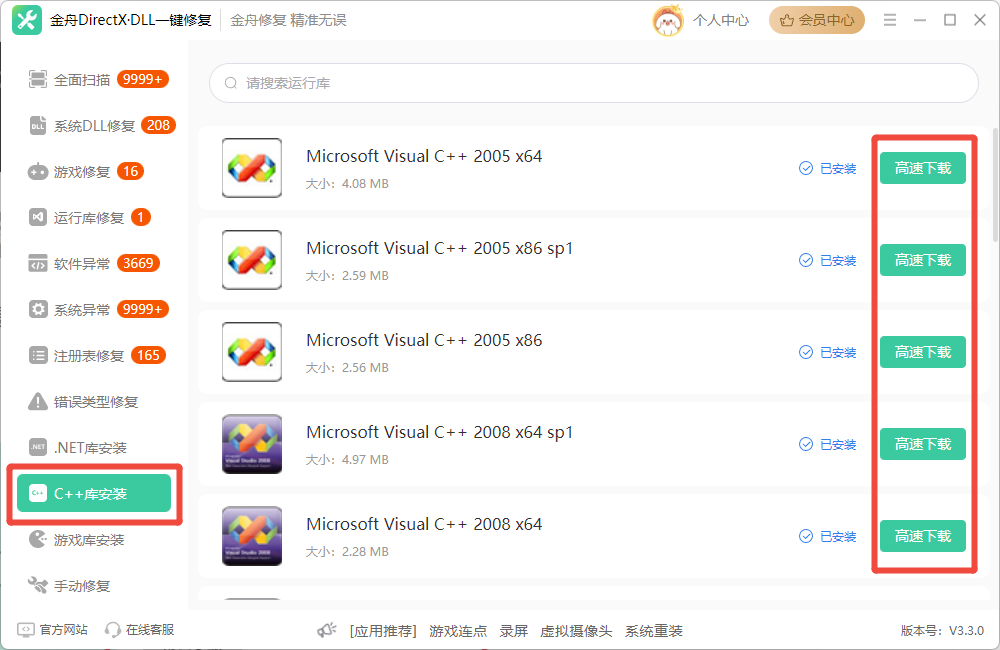Click the 高速下载 button for Visual C++ 2005 x64
The height and width of the screenshot is (650, 1000).
click(923, 168)
